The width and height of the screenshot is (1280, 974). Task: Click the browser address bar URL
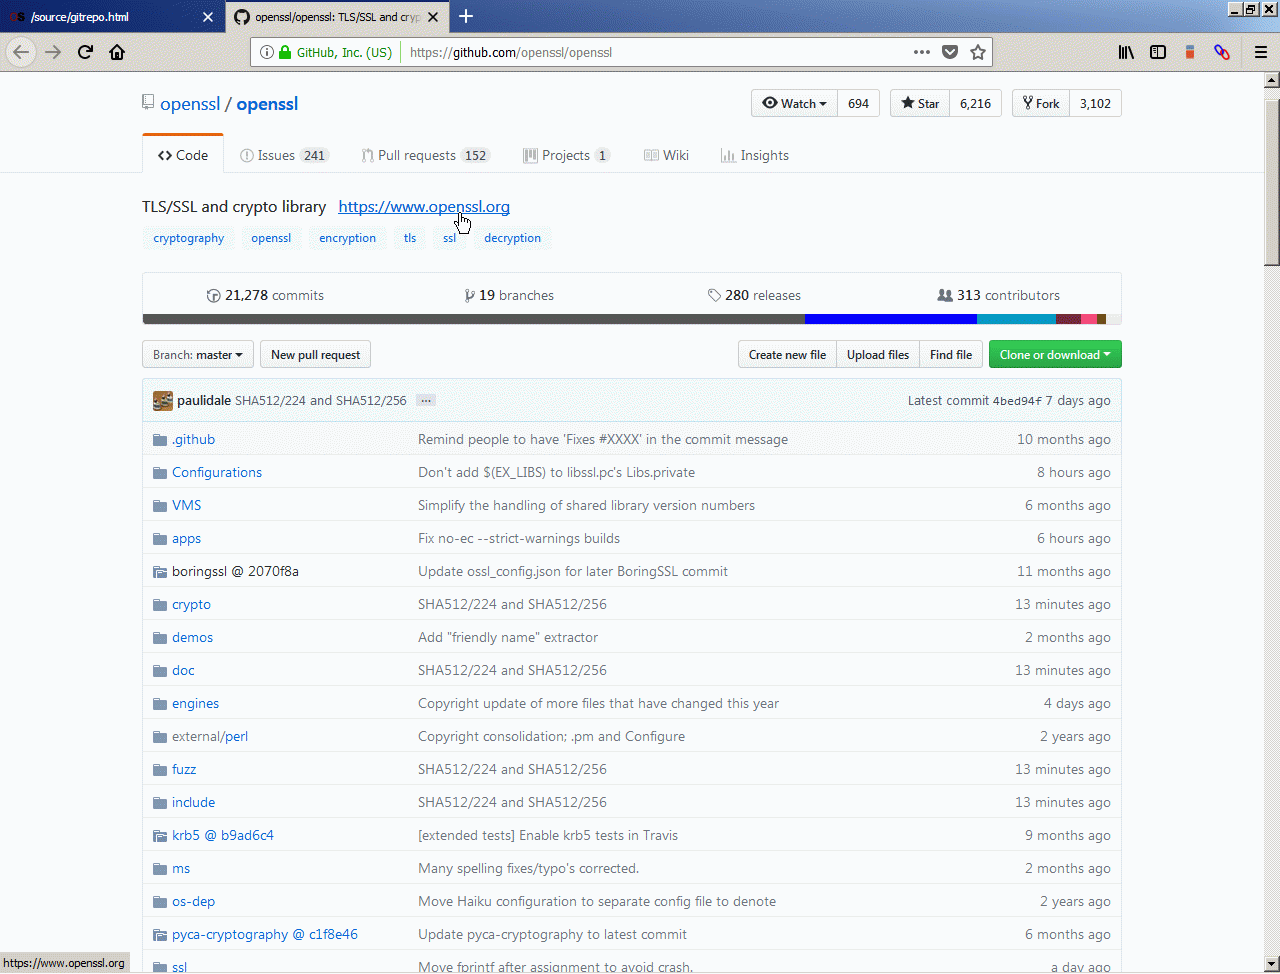tap(510, 53)
